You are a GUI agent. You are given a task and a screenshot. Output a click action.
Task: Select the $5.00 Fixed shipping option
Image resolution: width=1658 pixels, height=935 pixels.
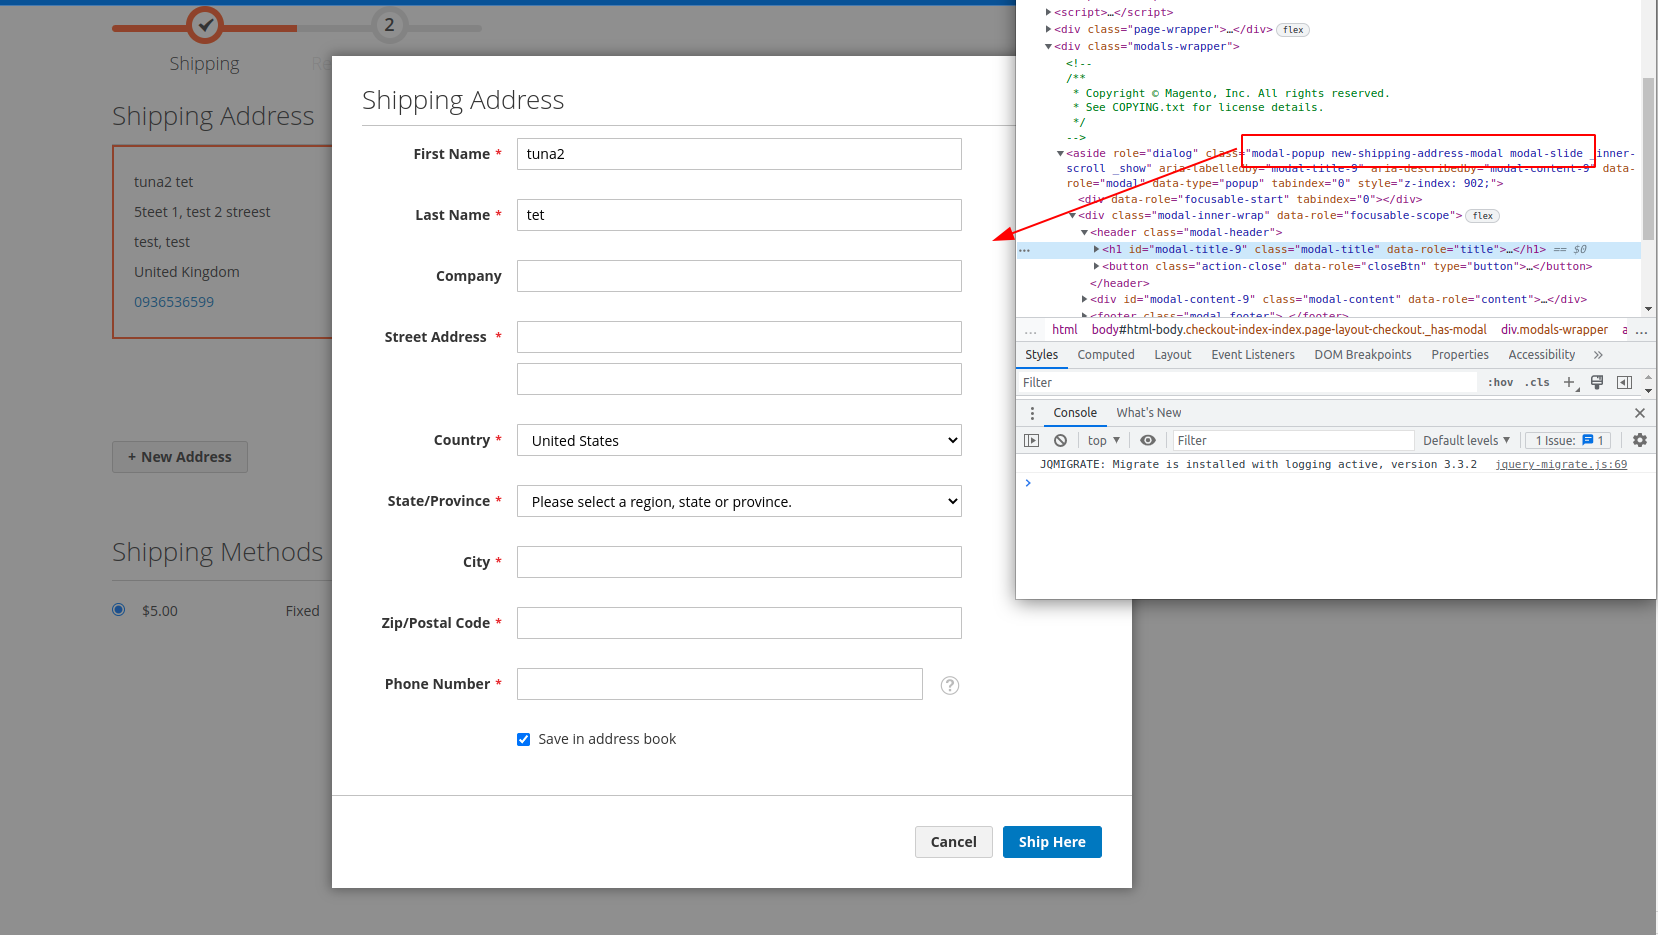point(118,609)
